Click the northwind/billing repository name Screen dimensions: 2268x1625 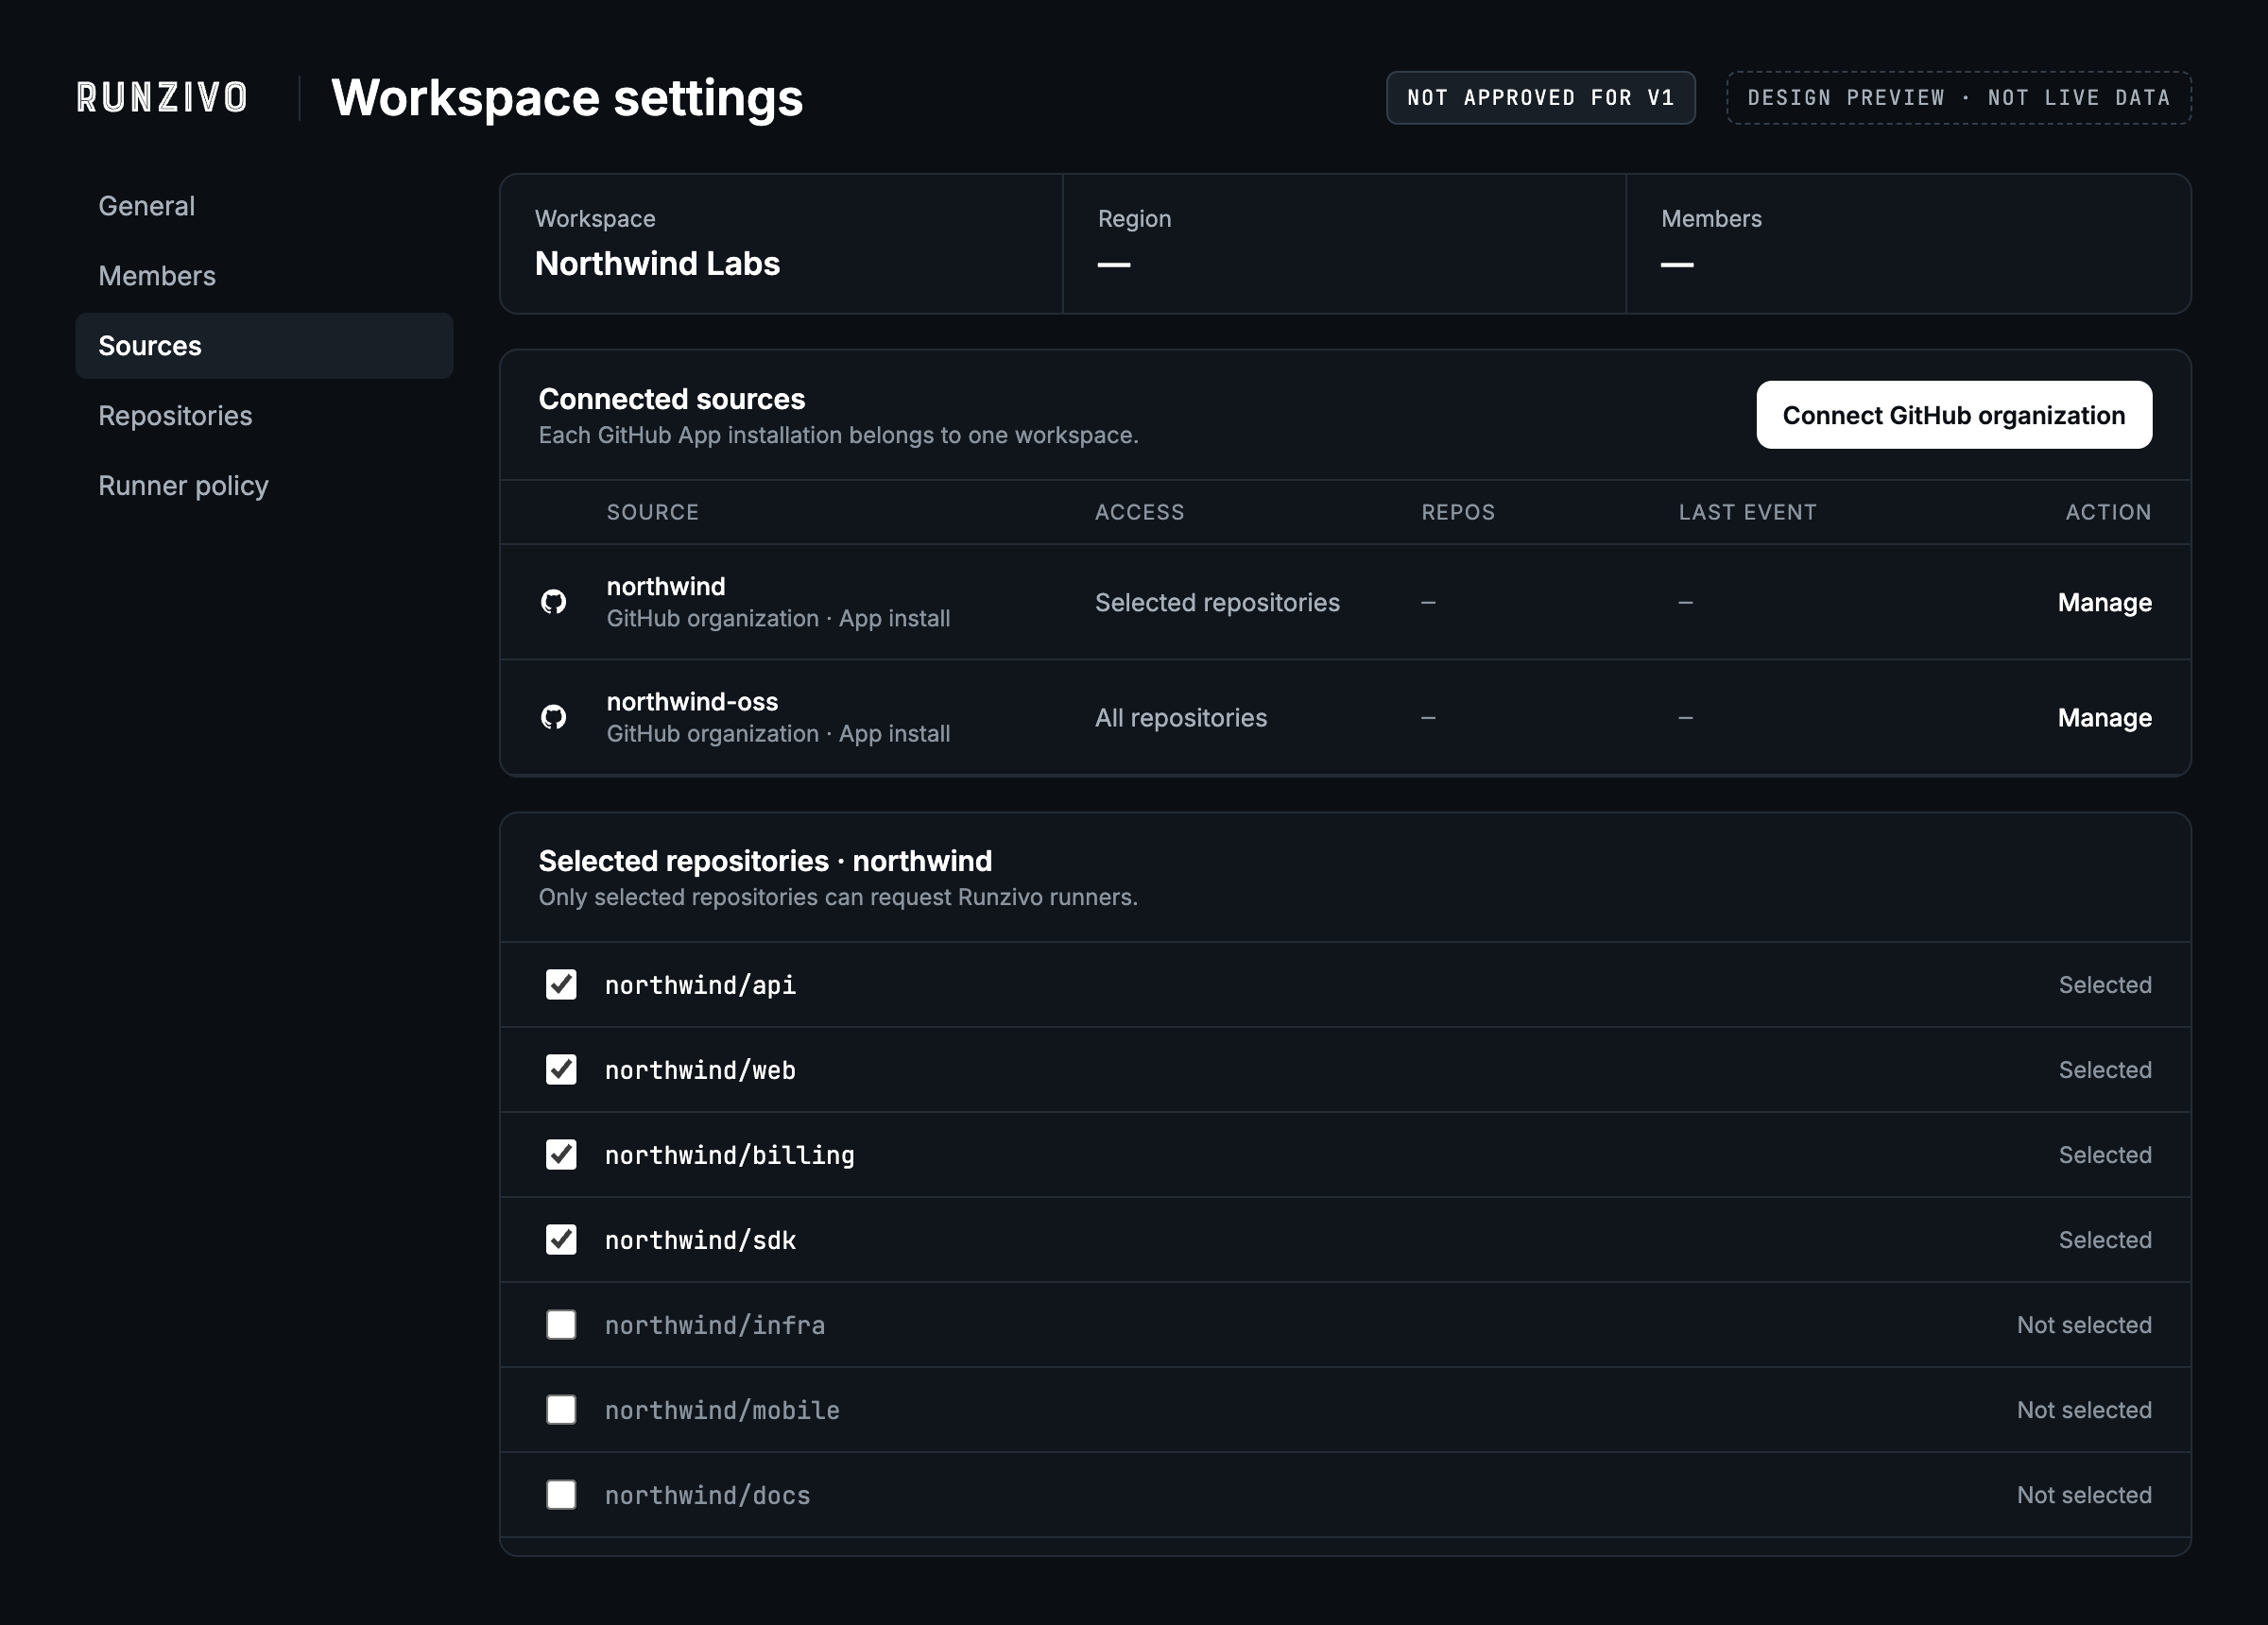tap(729, 1155)
